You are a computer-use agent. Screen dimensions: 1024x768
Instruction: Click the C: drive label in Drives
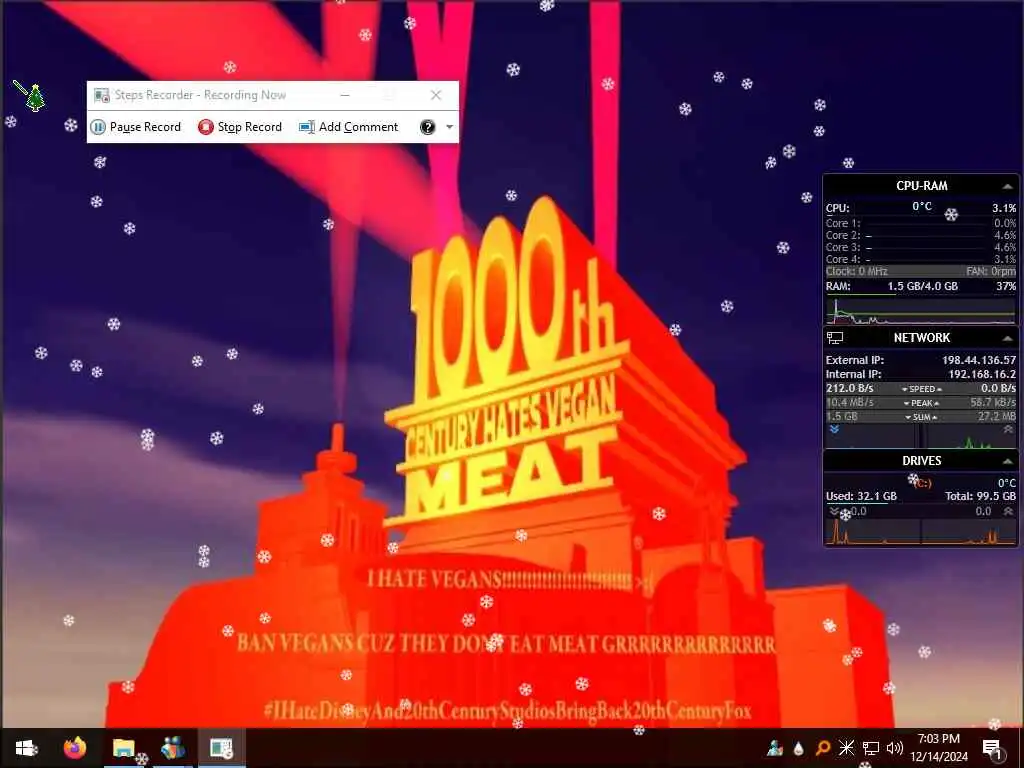click(x=922, y=483)
